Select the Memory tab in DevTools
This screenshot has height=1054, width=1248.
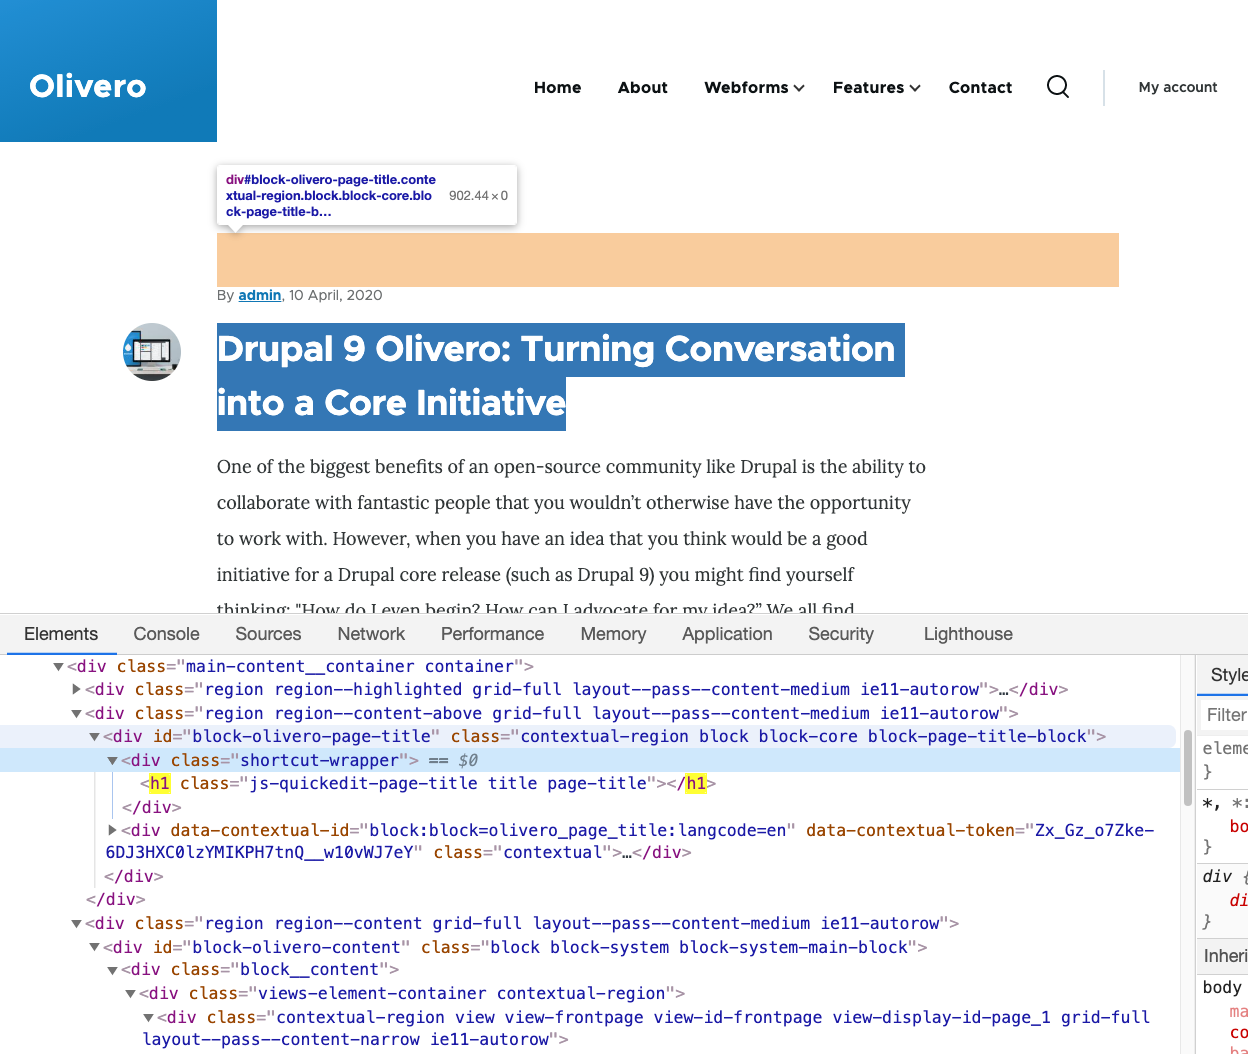[x=612, y=634]
